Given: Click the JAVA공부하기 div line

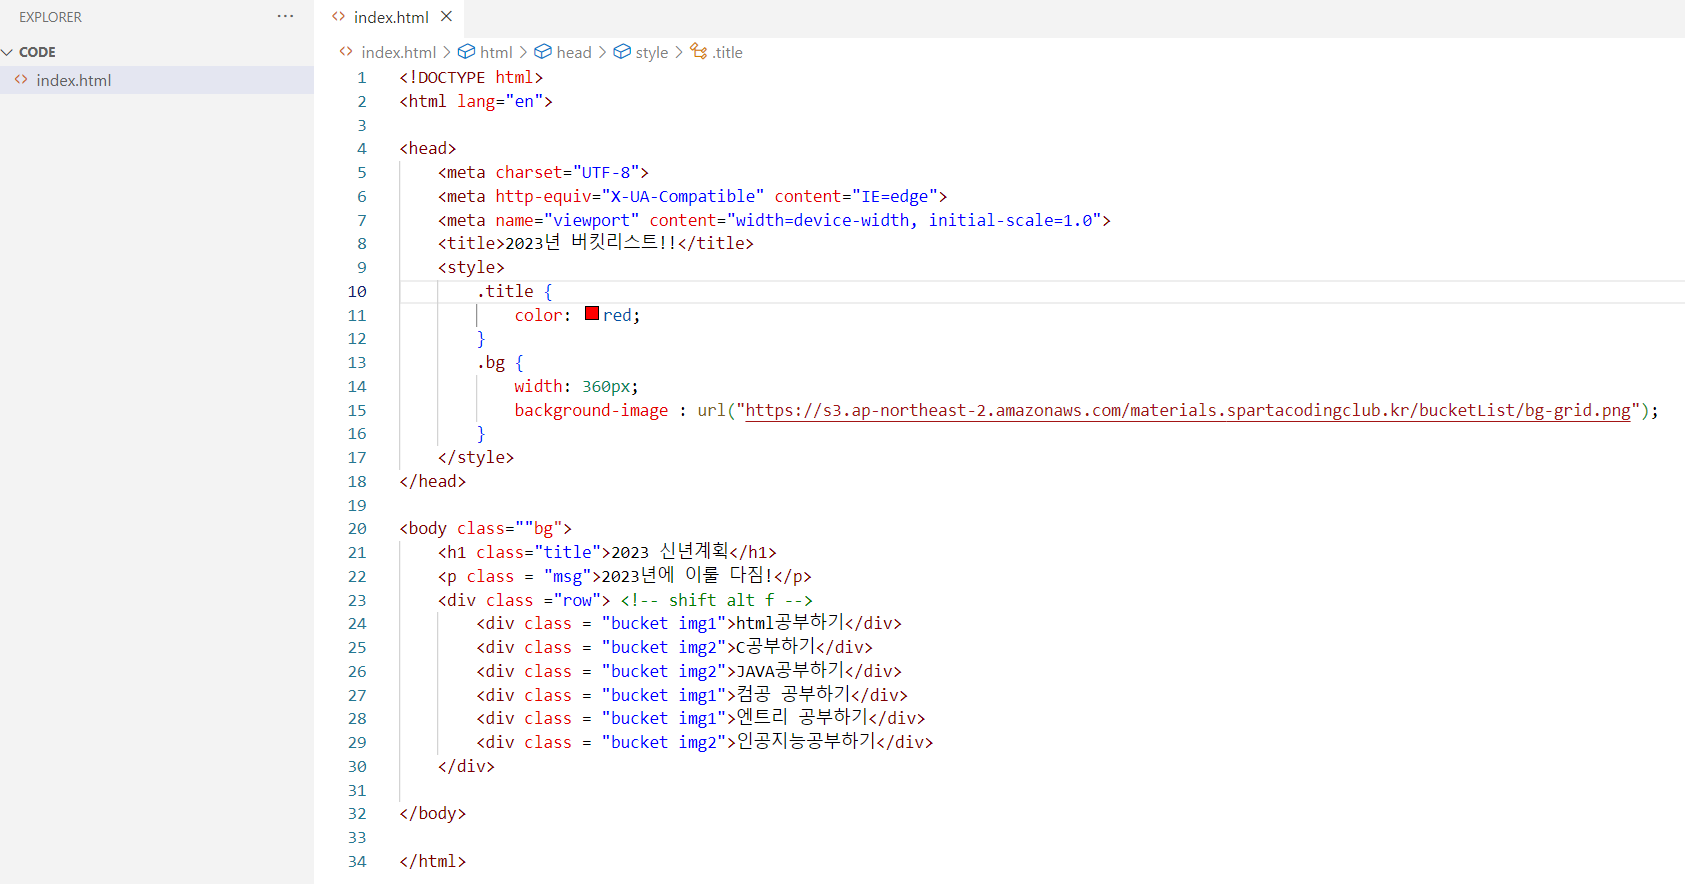Looking at the screenshot, I should point(689,671).
